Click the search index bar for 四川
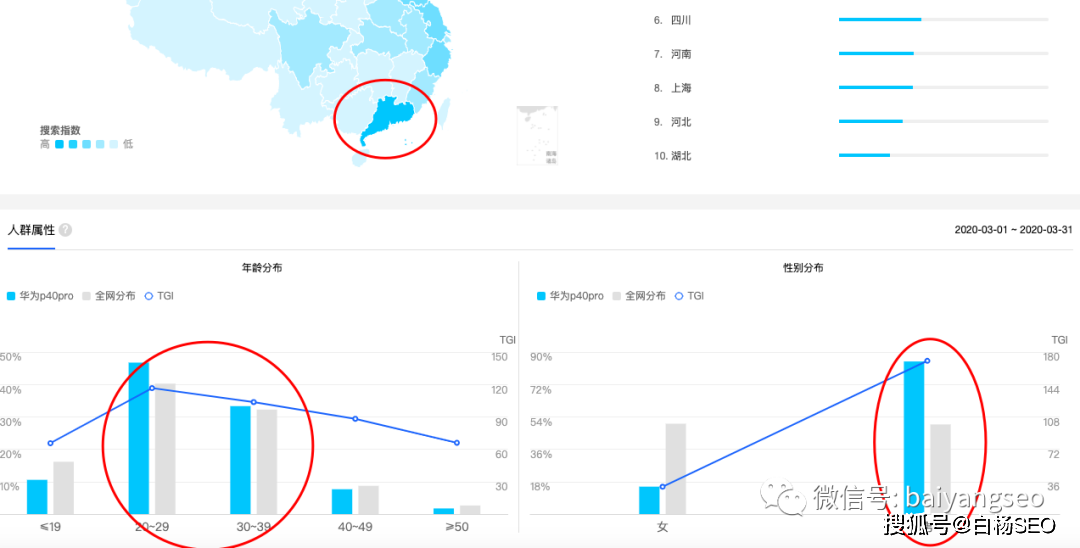Screen dimensions: 1080x548 click(943, 19)
